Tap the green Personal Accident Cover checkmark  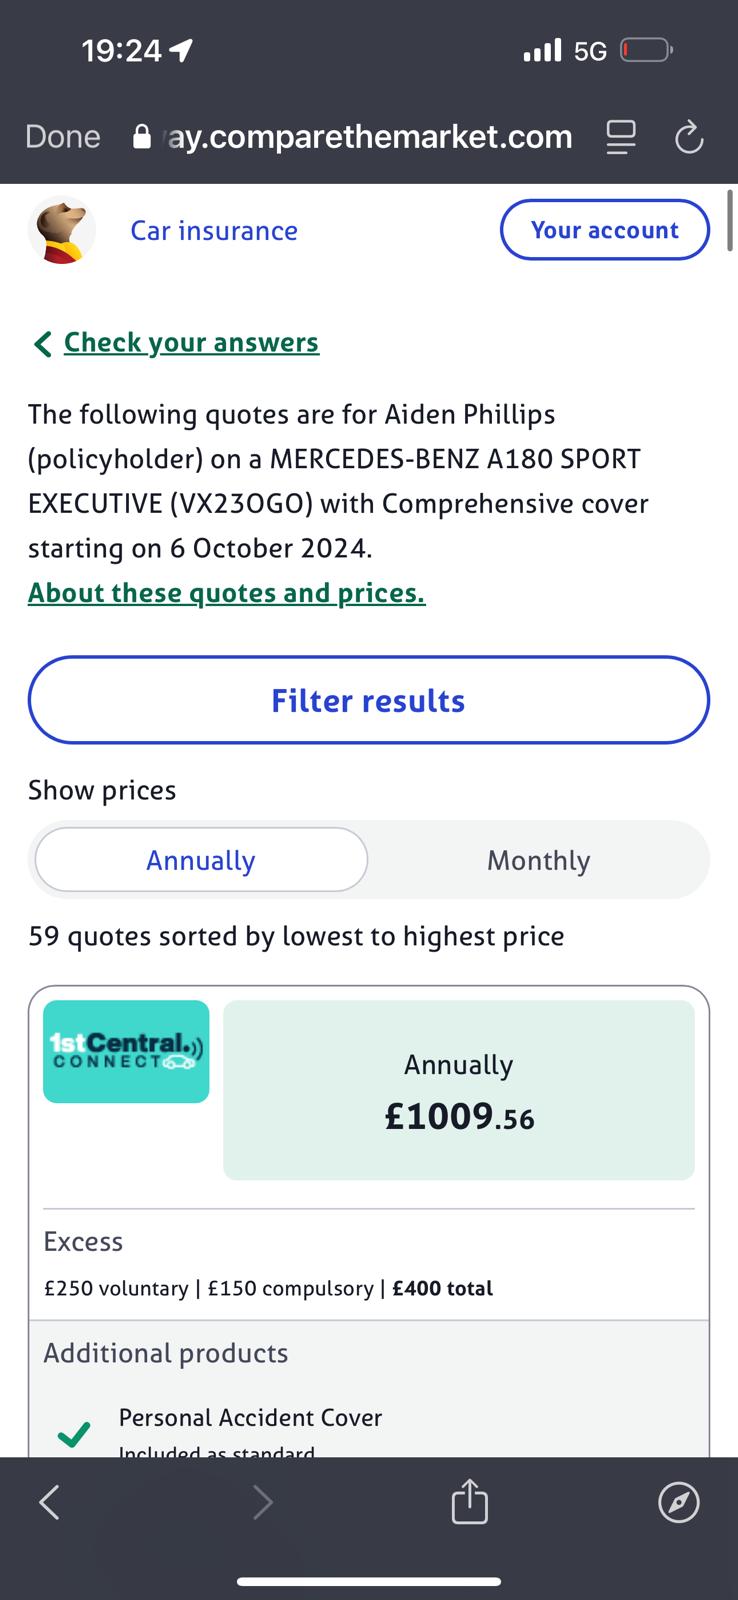coord(74,1434)
